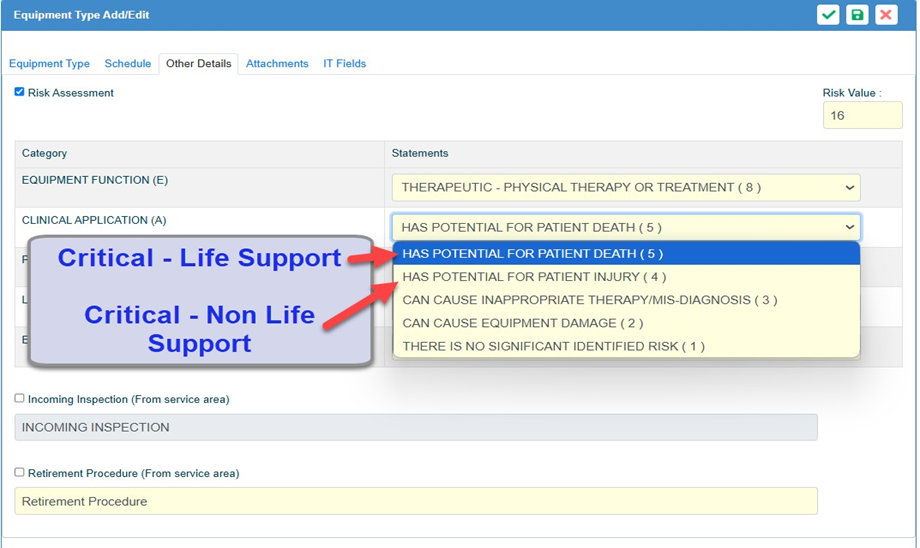This screenshot has height=548, width=920.
Task: Switch to the Equipment Type tab
Action: coord(49,63)
